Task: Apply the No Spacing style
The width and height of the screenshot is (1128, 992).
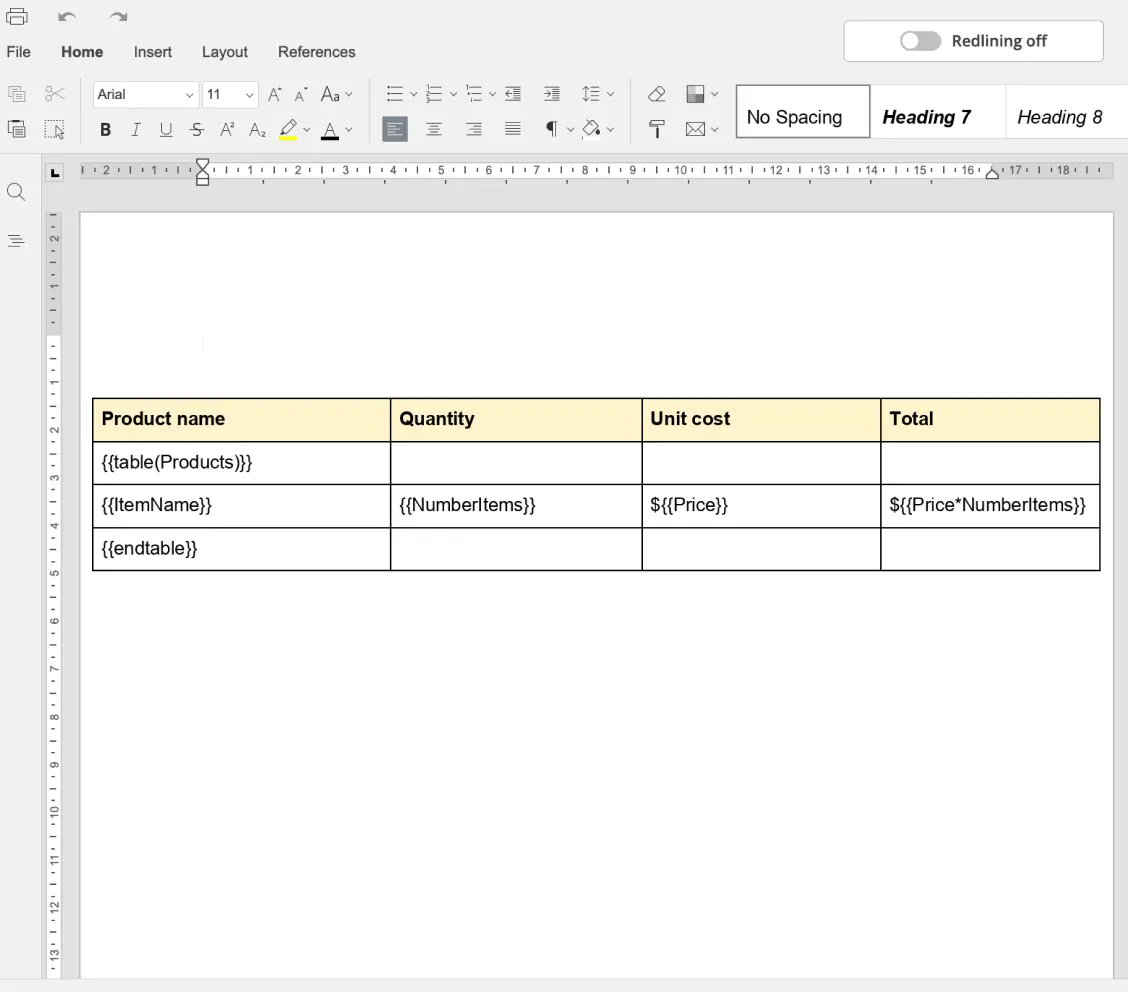Action: click(x=801, y=116)
